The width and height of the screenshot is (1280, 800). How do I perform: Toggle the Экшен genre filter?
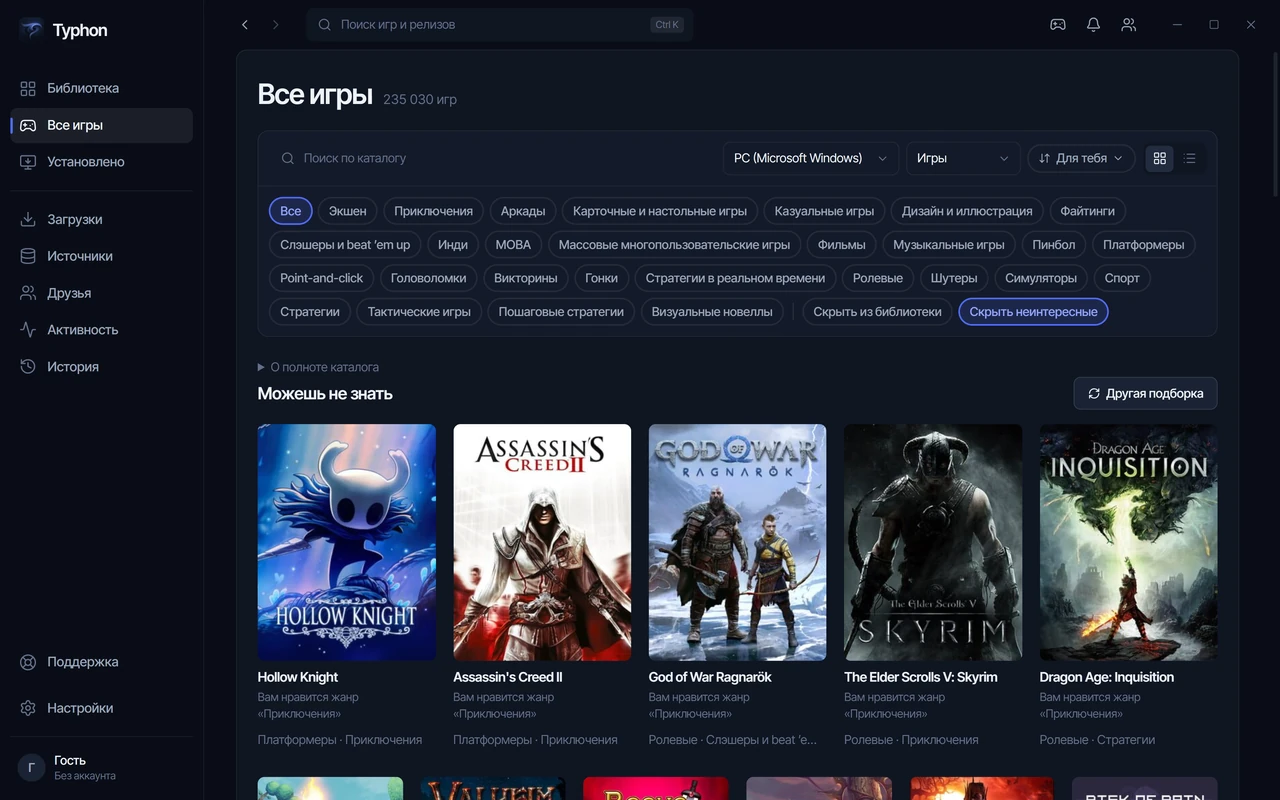click(x=348, y=211)
